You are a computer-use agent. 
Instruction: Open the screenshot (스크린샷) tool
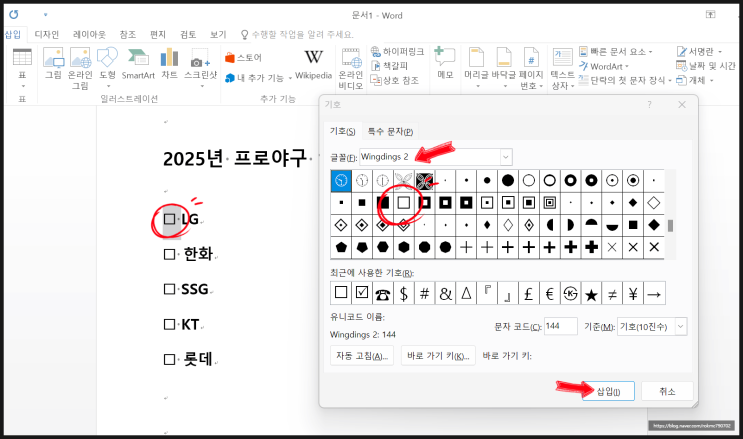[200, 67]
